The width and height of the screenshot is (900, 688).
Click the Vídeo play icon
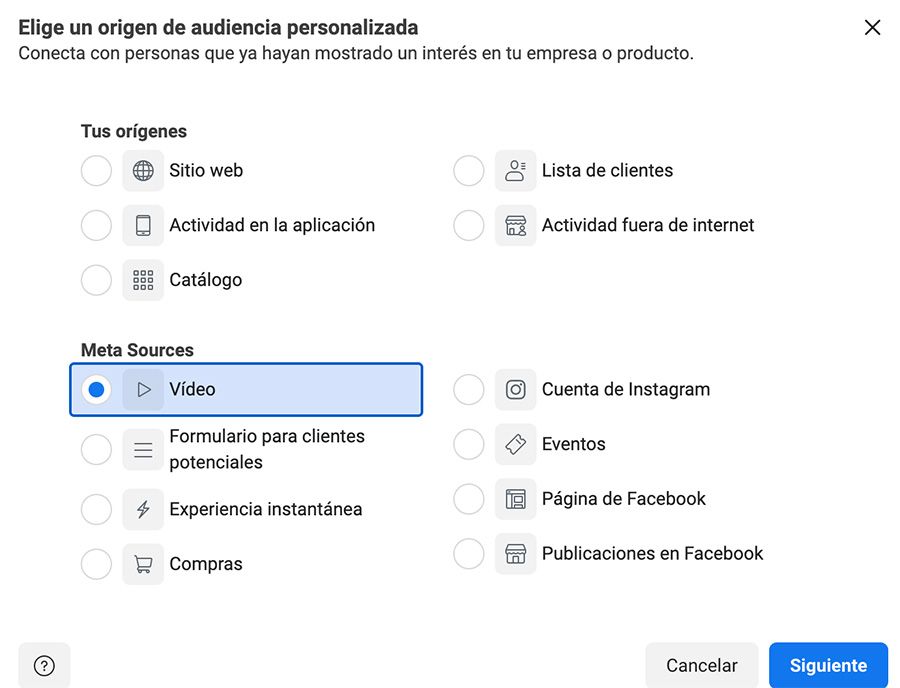coord(143,389)
